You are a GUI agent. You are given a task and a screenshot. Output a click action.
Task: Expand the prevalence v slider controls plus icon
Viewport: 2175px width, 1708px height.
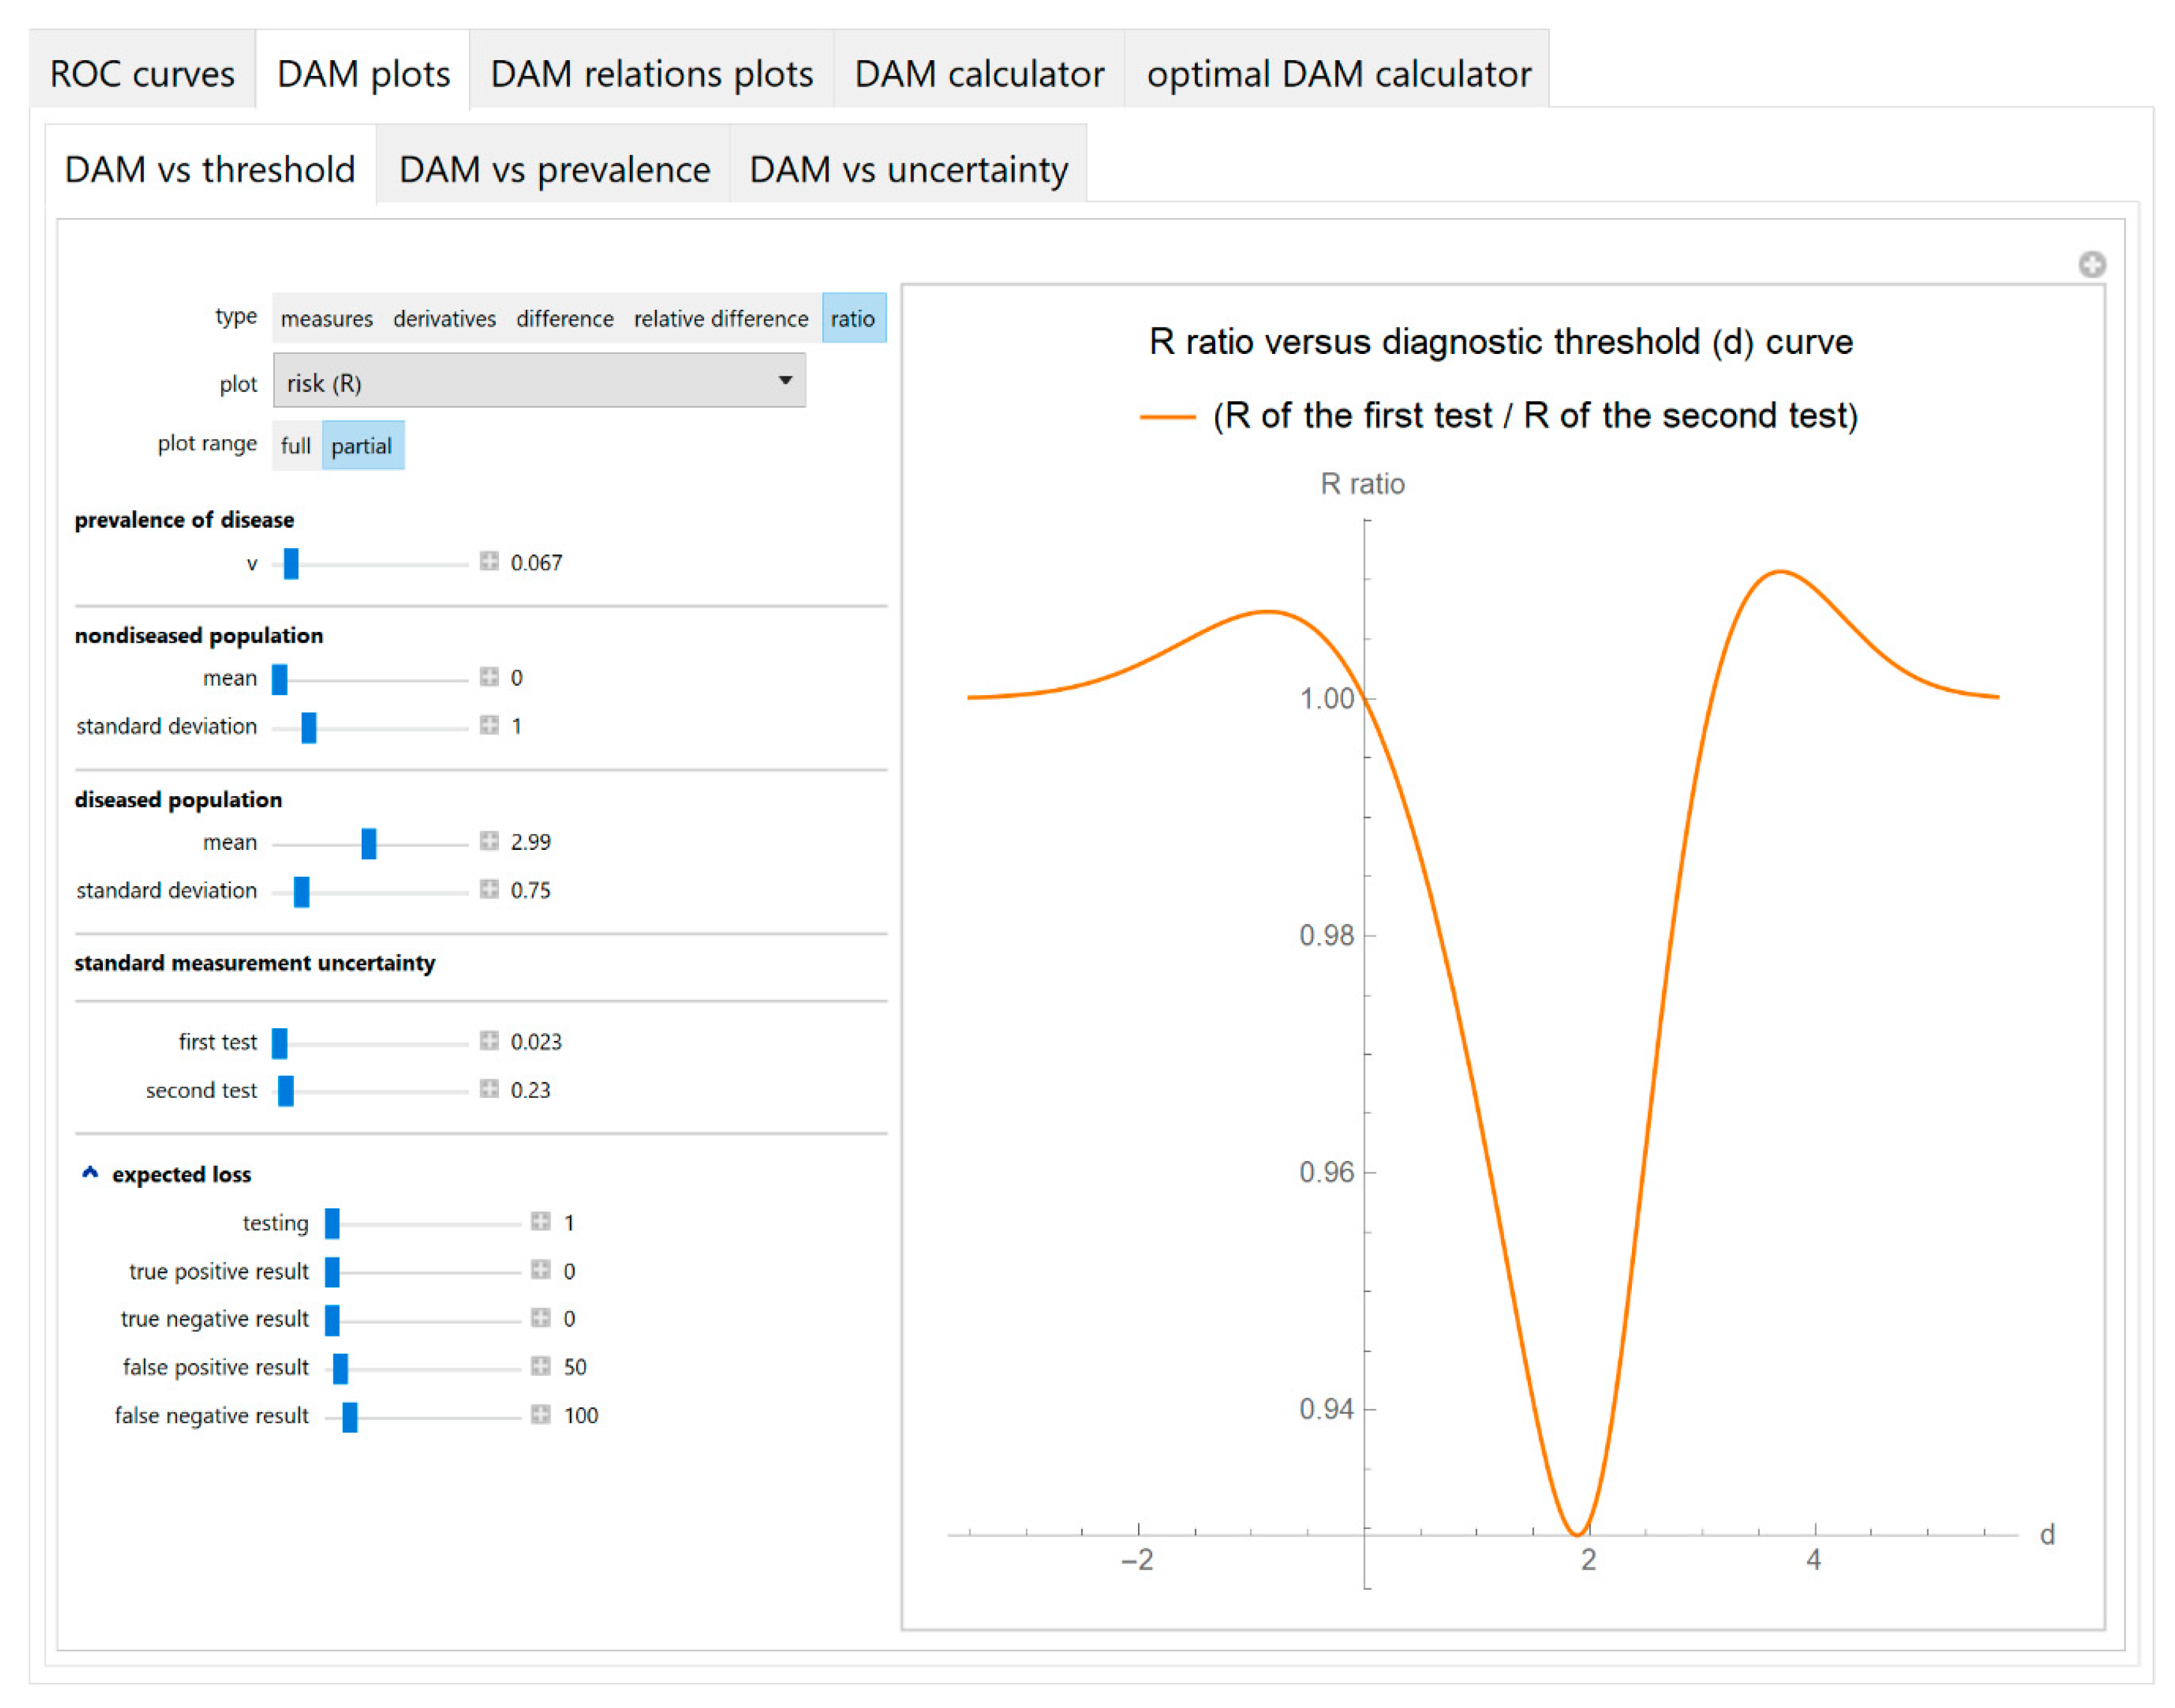489,561
